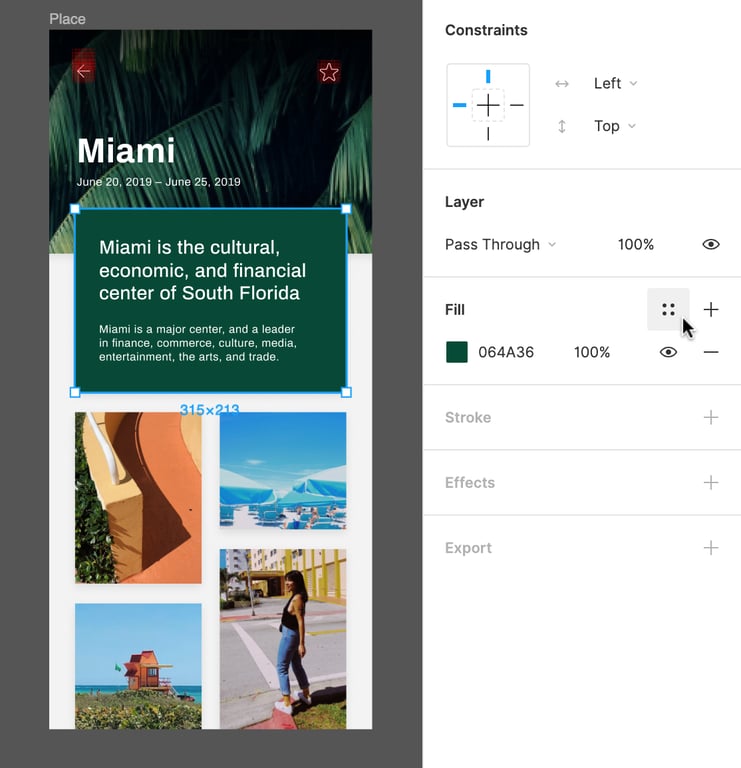741x768 pixels.
Task: Add a stroke with the plus icon
Action: pos(711,417)
